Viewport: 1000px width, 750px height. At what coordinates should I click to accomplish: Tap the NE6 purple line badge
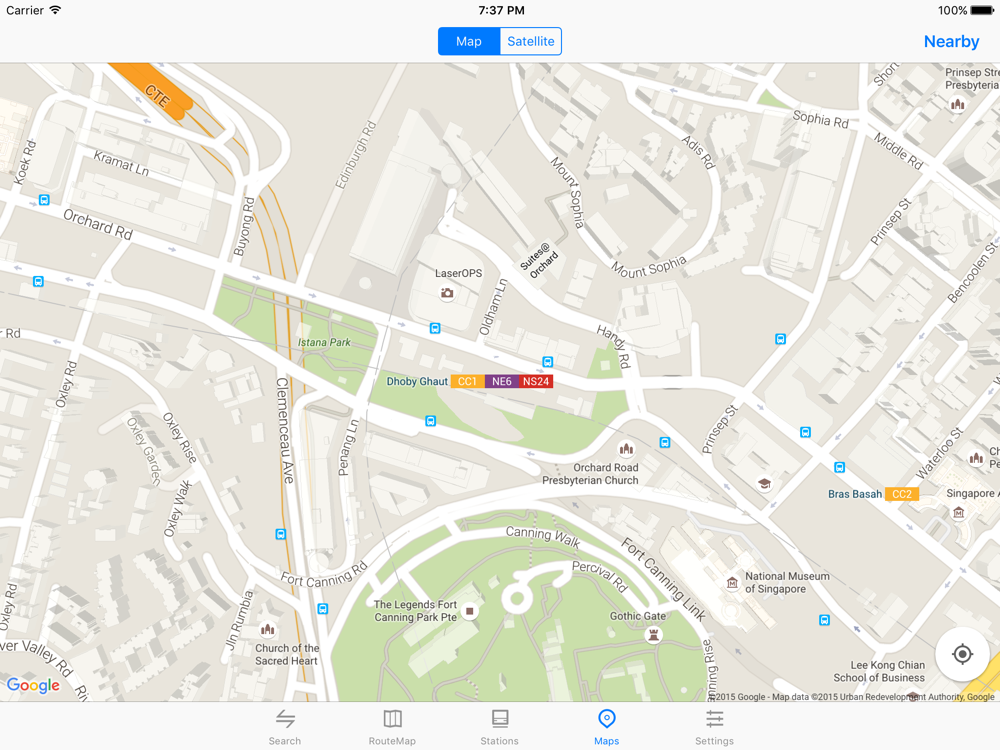click(x=501, y=381)
